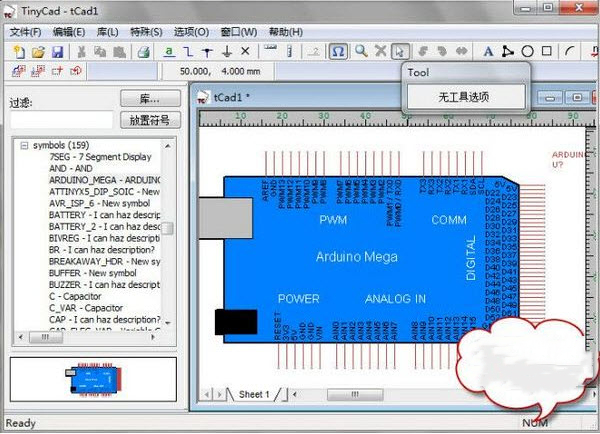Select the rectangle drawing tool

point(546,51)
